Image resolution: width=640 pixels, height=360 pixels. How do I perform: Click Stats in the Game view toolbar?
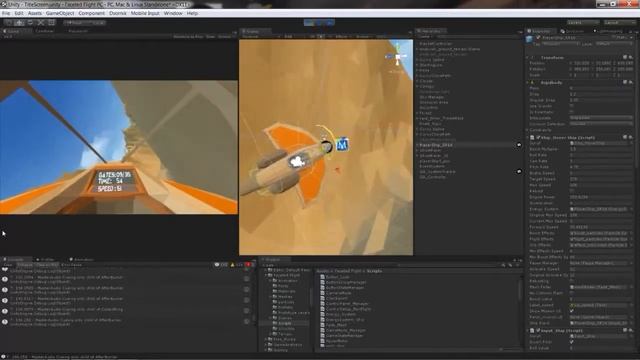click(210, 37)
